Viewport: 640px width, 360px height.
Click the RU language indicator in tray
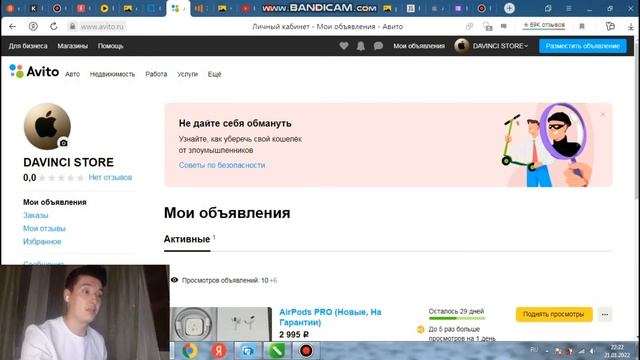[533, 350]
